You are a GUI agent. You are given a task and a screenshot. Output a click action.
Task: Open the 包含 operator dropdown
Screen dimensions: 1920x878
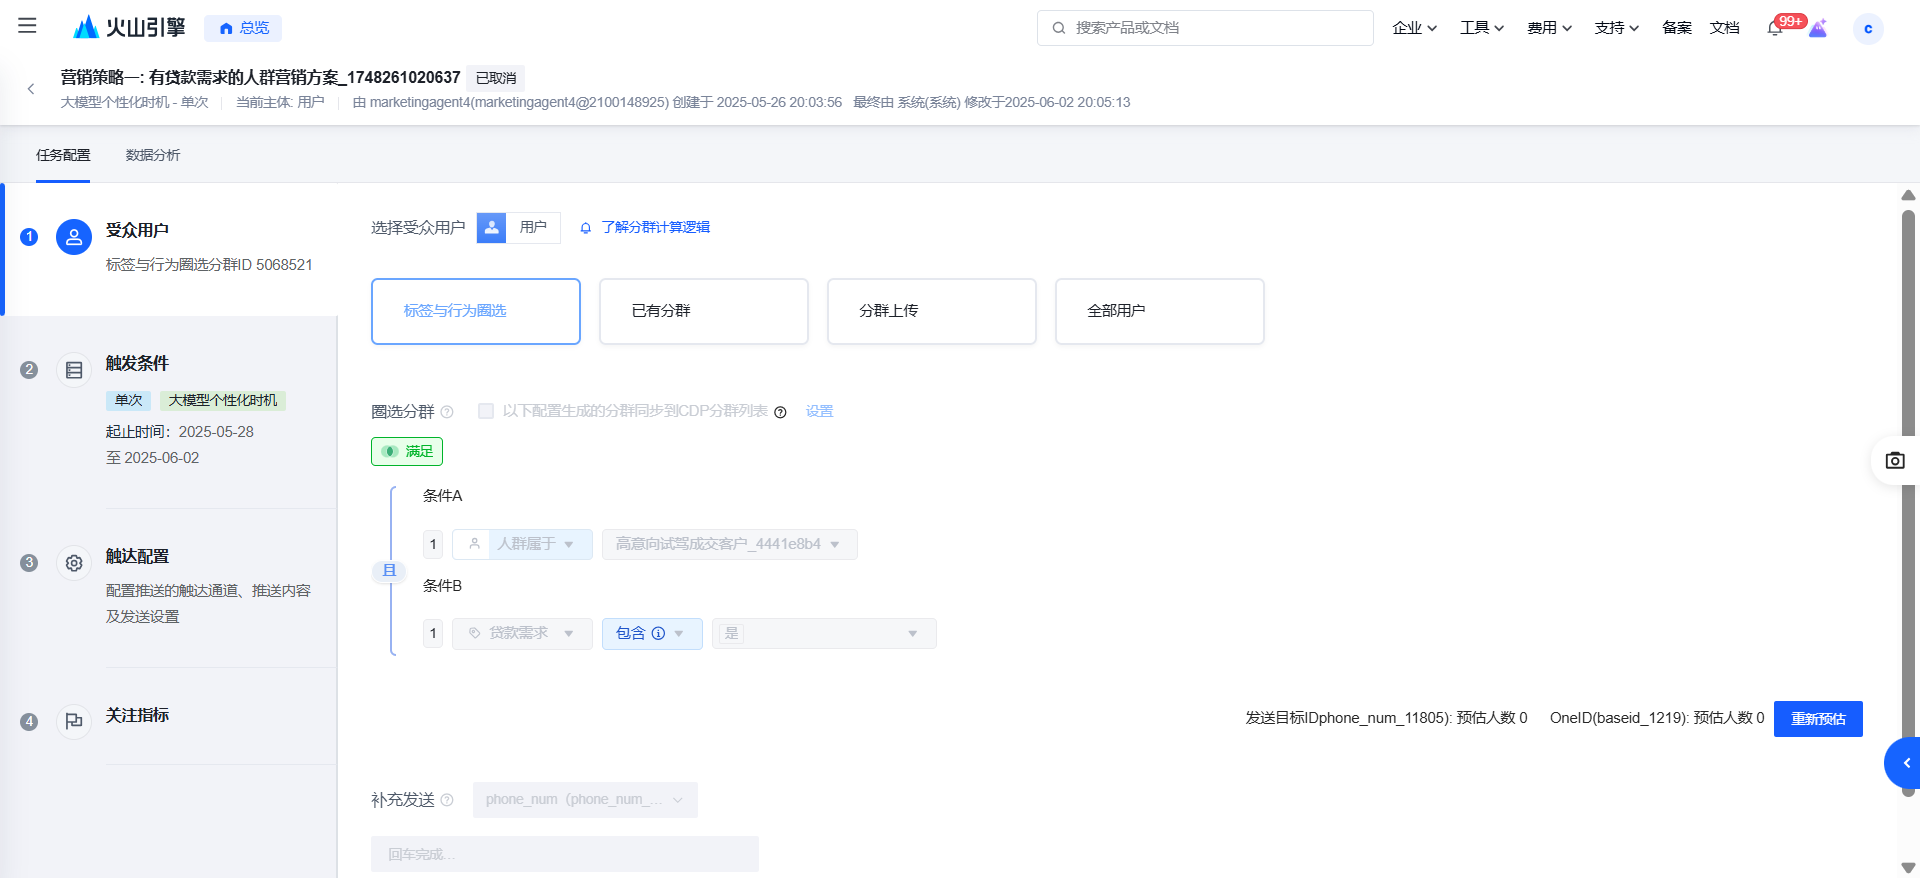coord(652,633)
